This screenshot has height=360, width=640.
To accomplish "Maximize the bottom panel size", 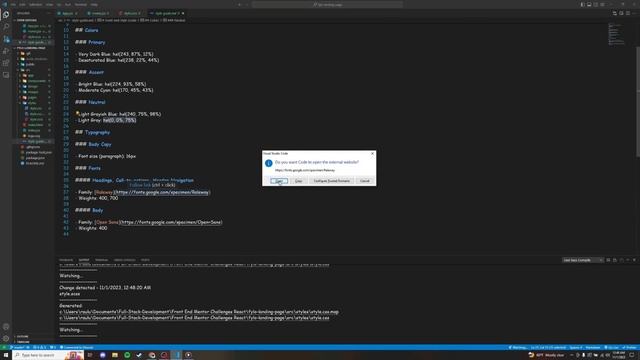I will coord(628,260).
